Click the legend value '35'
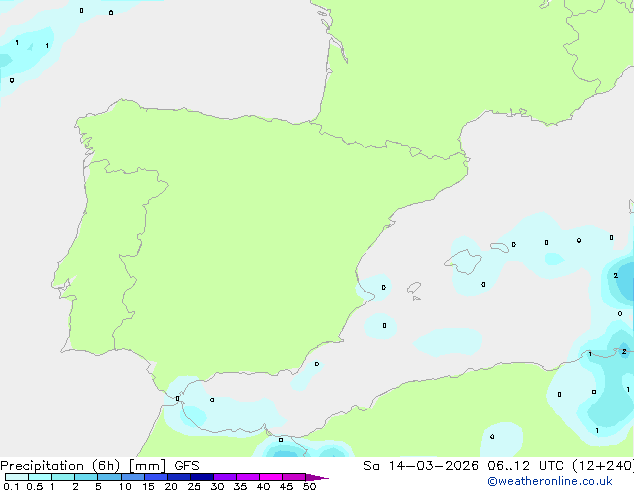Image resolution: width=634 pixels, height=490 pixels. (x=240, y=486)
